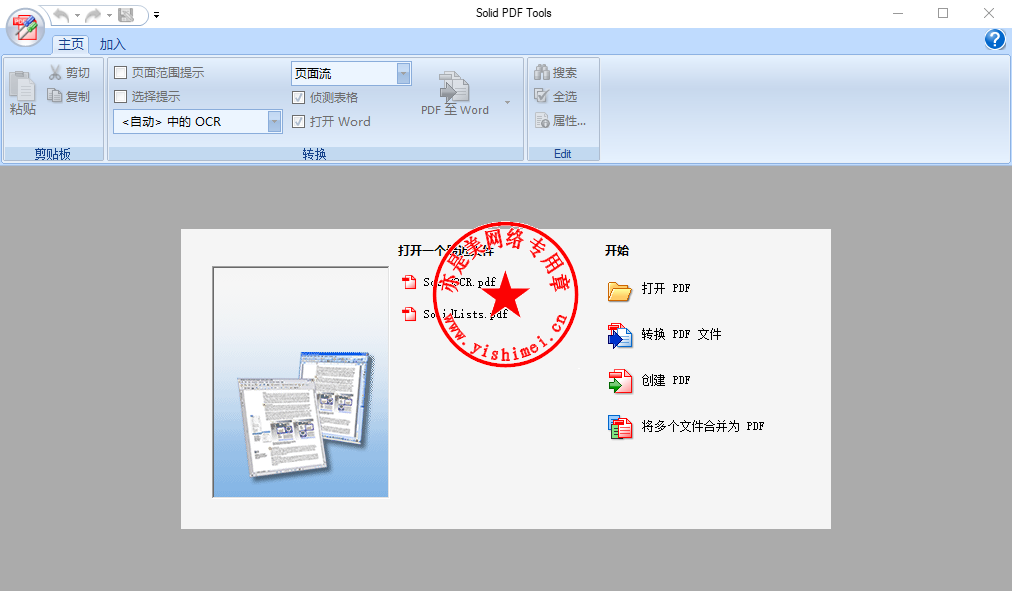Click the 开始 heading text
This screenshot has width=1012, height=591.
[617, 250]
